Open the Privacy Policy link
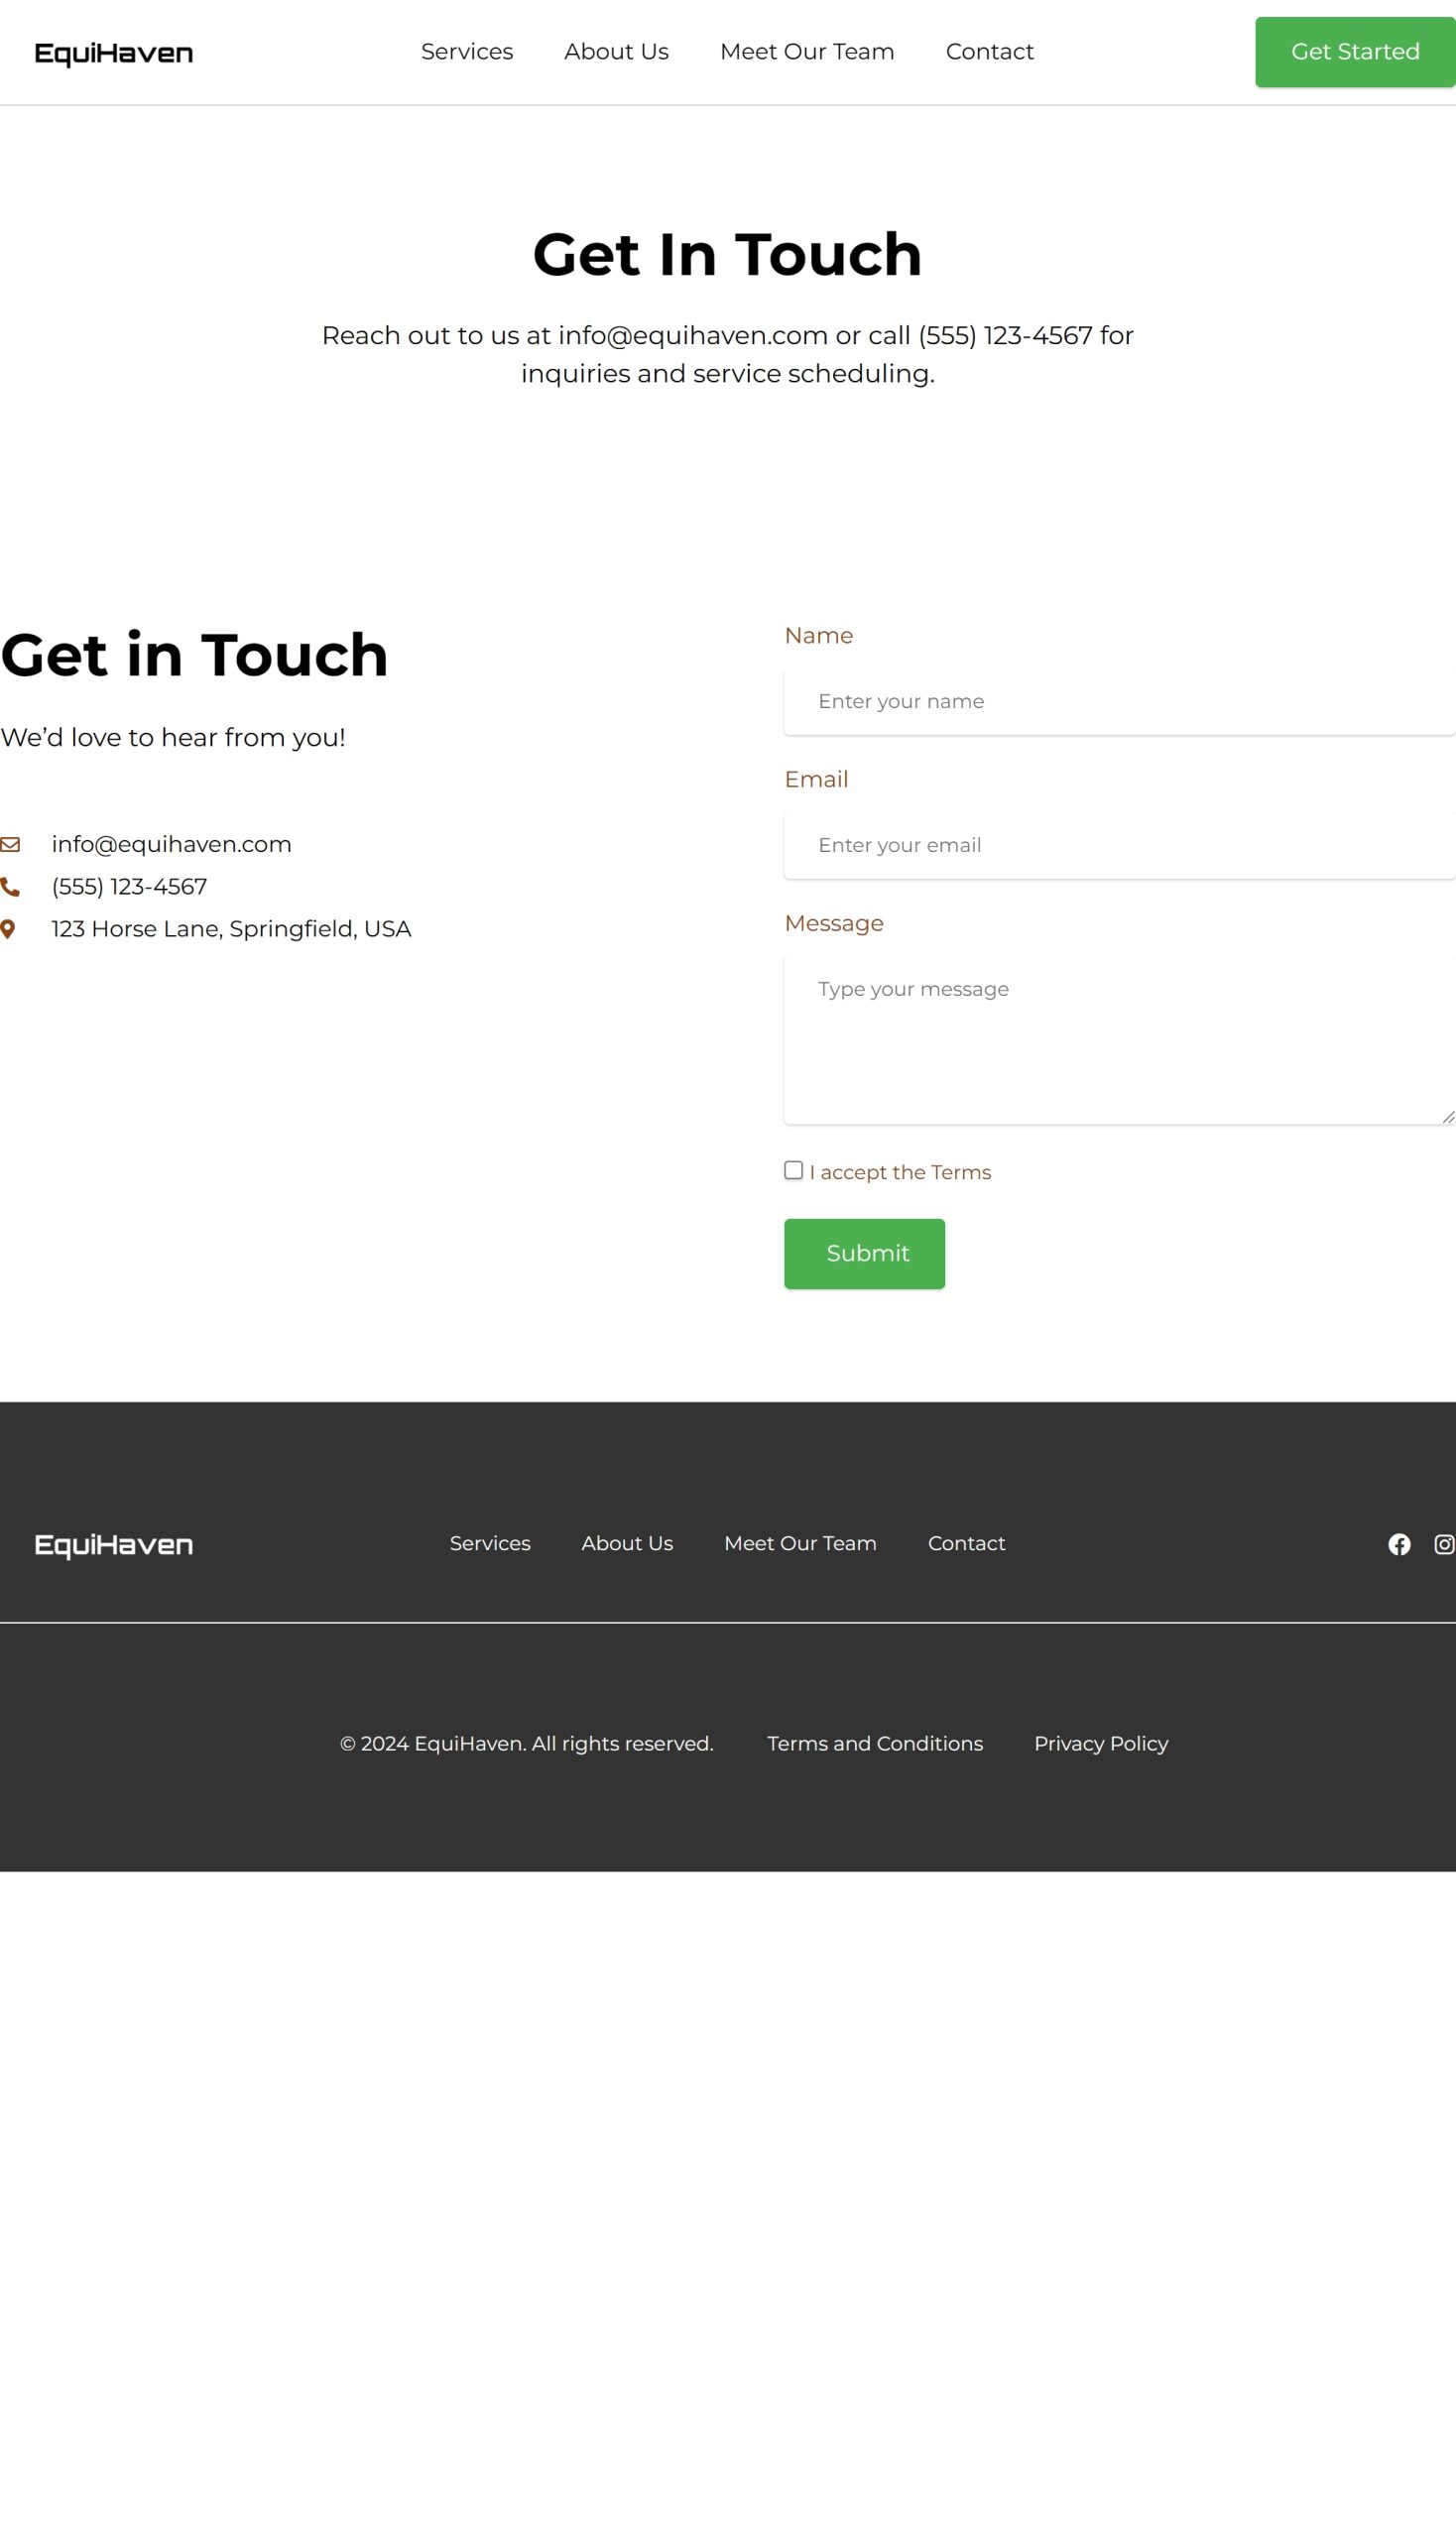The width and height of the screenshot is (1456, 2539). point(1101,1743)
